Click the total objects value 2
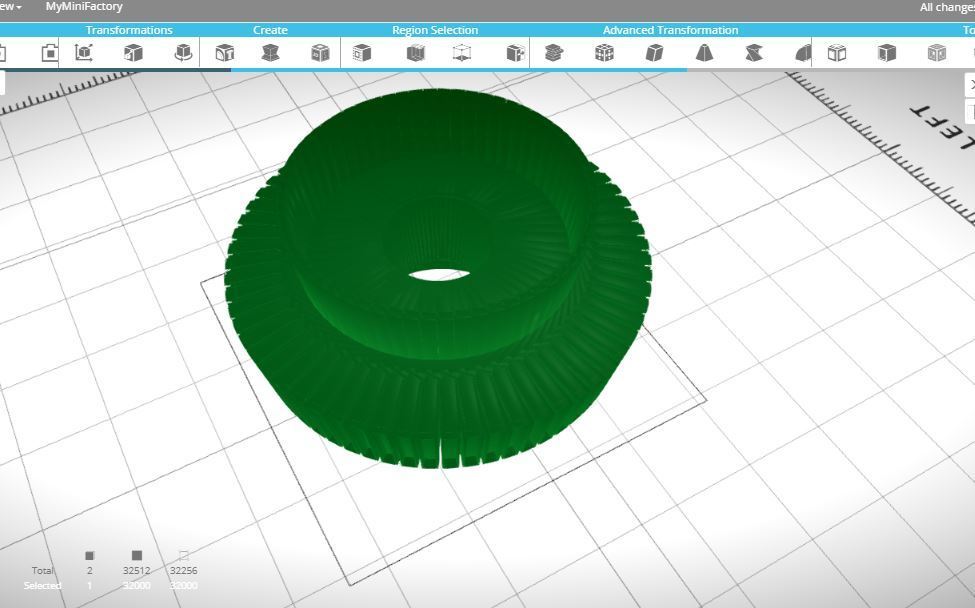This screenshot has width=975, height=608. tap(90, 570)
